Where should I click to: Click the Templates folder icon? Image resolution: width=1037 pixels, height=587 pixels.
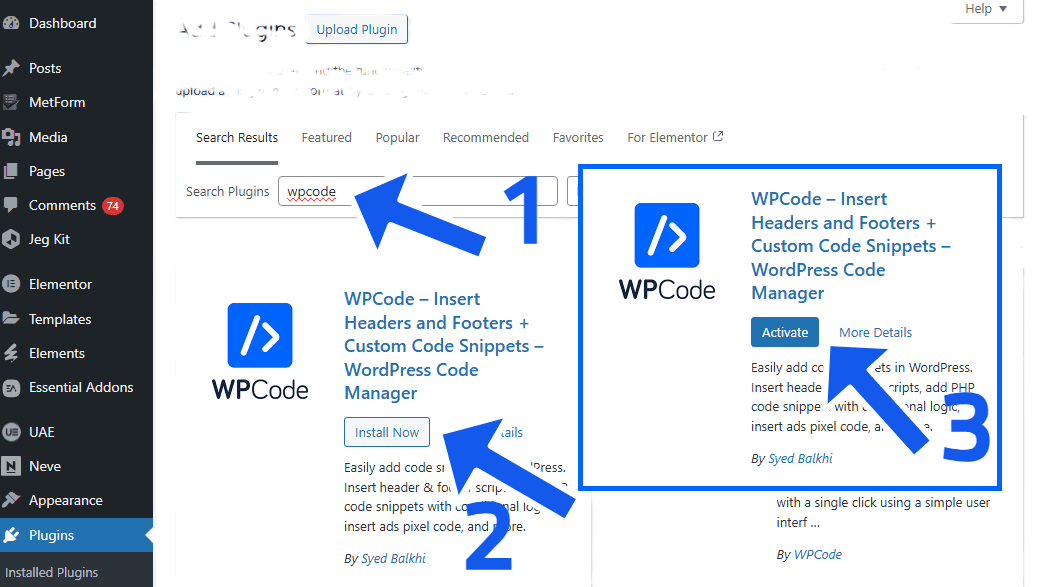[11, 319]
